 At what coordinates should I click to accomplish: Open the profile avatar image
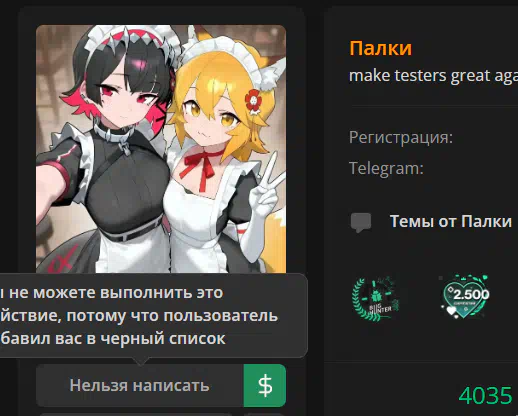click(161, 149)
